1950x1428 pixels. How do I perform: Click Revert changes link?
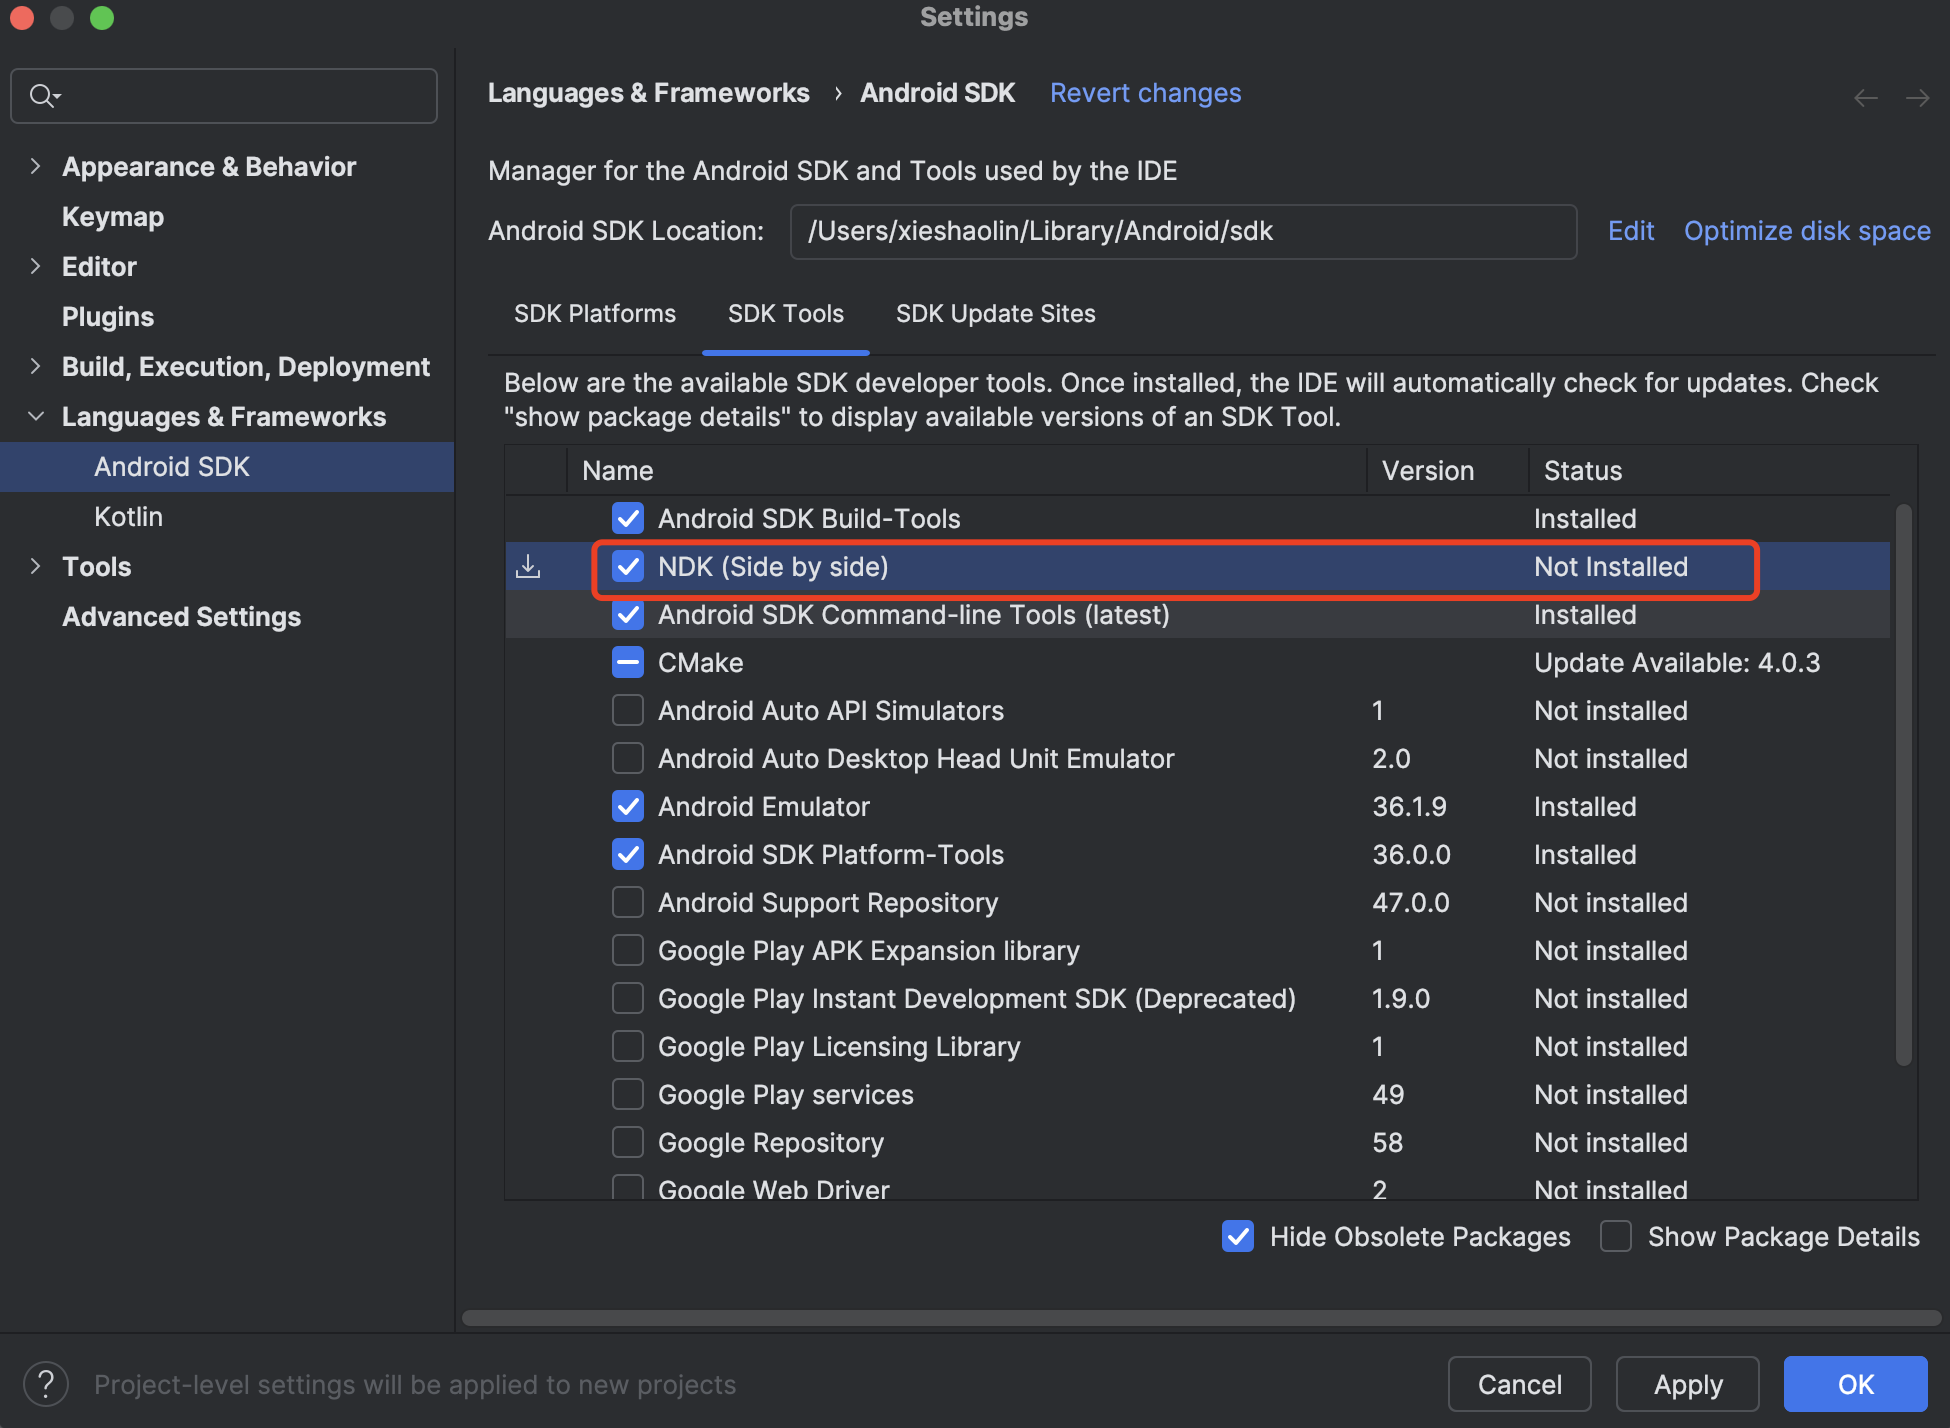(1146, 93)
